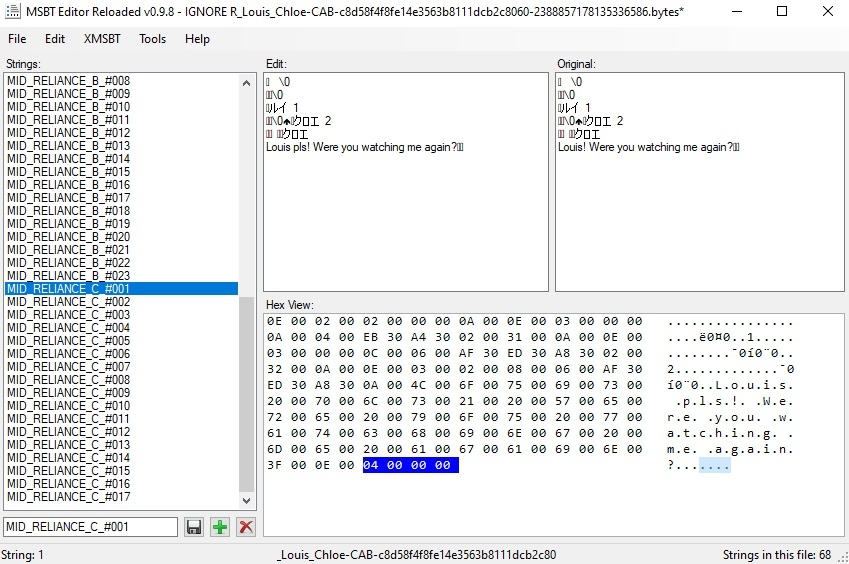Open the Tools menu
This screenshot has width=849, height=564.
[x=153, y=39]
